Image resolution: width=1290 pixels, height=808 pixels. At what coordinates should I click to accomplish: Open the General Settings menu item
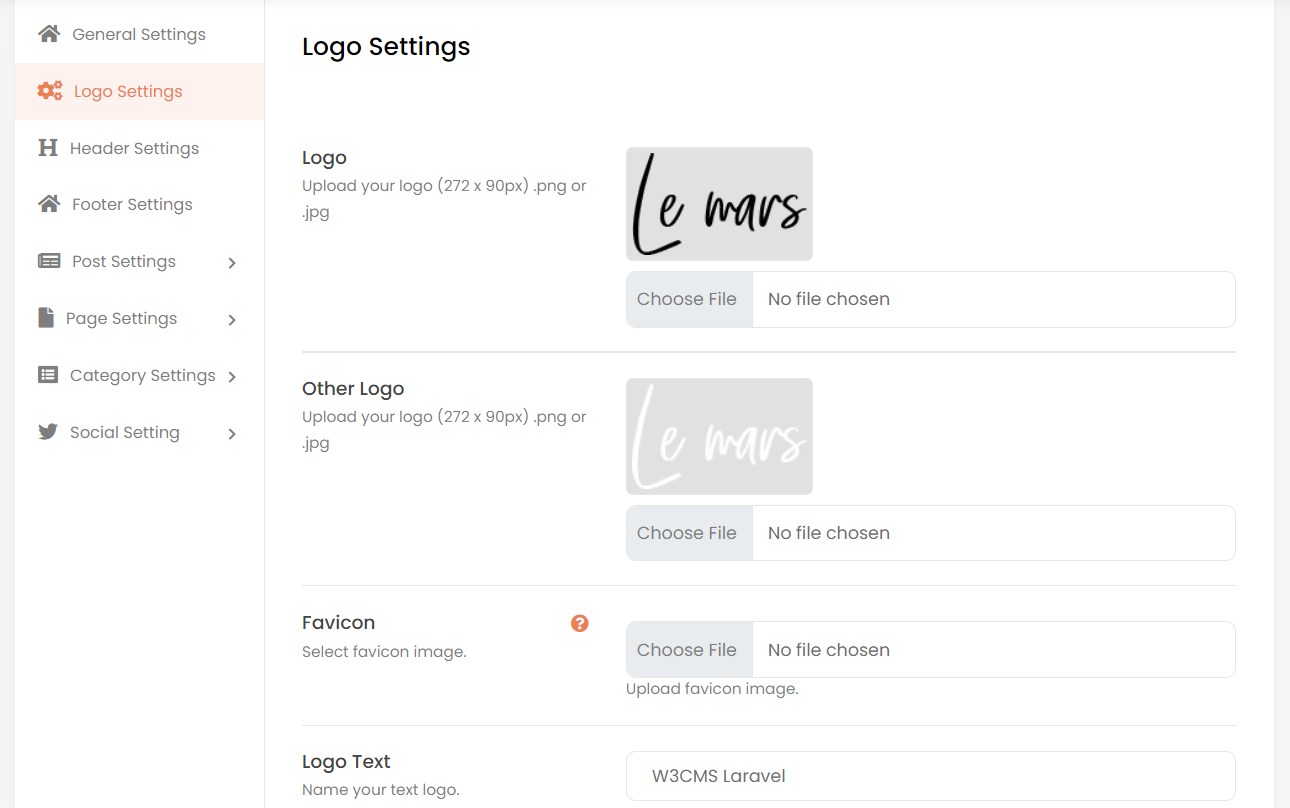point(138,34)
